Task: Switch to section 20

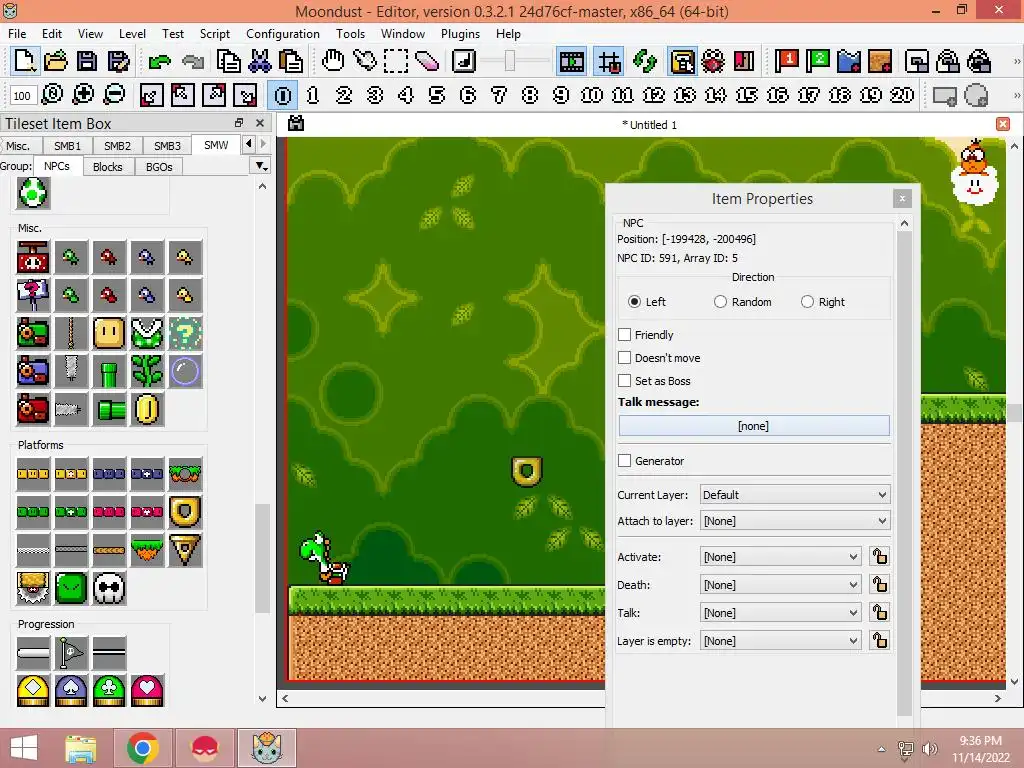Action: pyautogui.click(x=902, y=95)
